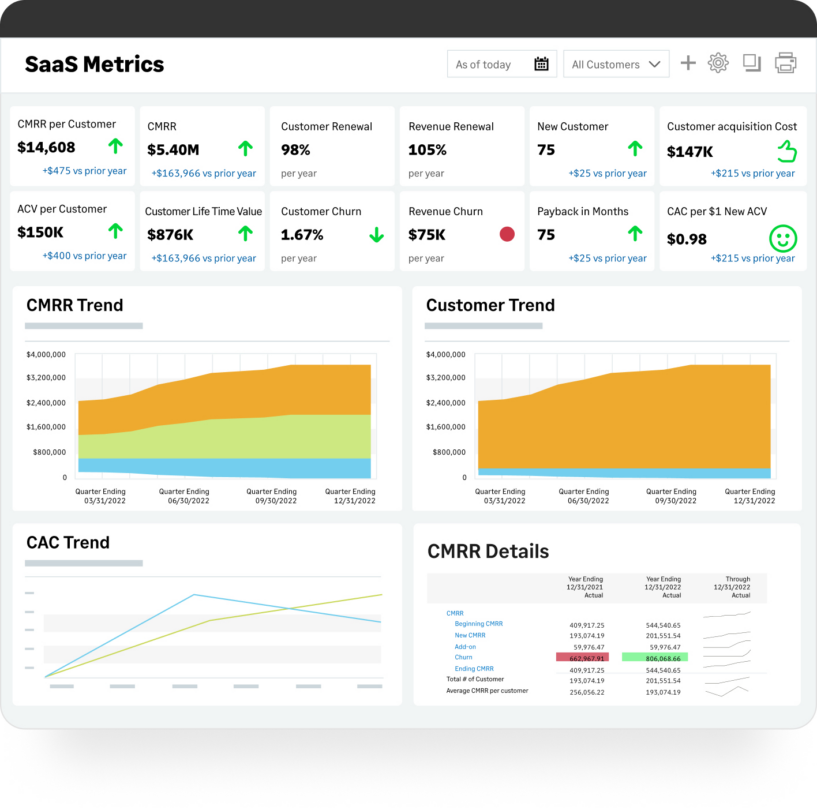Open settings with the gear icon

(x=718, y=64)
